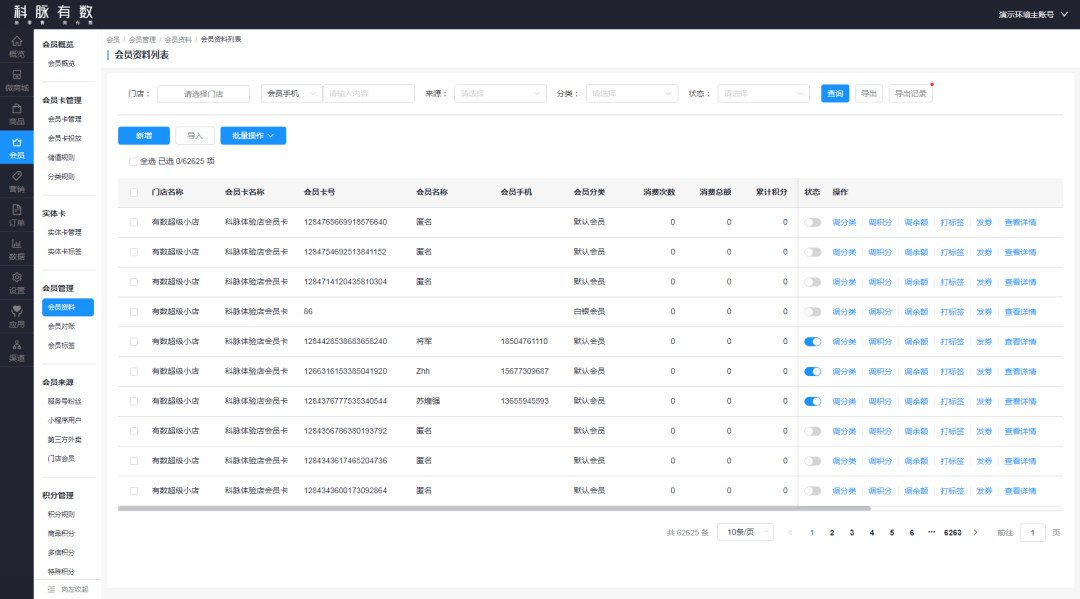The width and height of the screenshot is (1080, 599).
Task: Open 储值规则 submenu item
Action: point(61,158)
